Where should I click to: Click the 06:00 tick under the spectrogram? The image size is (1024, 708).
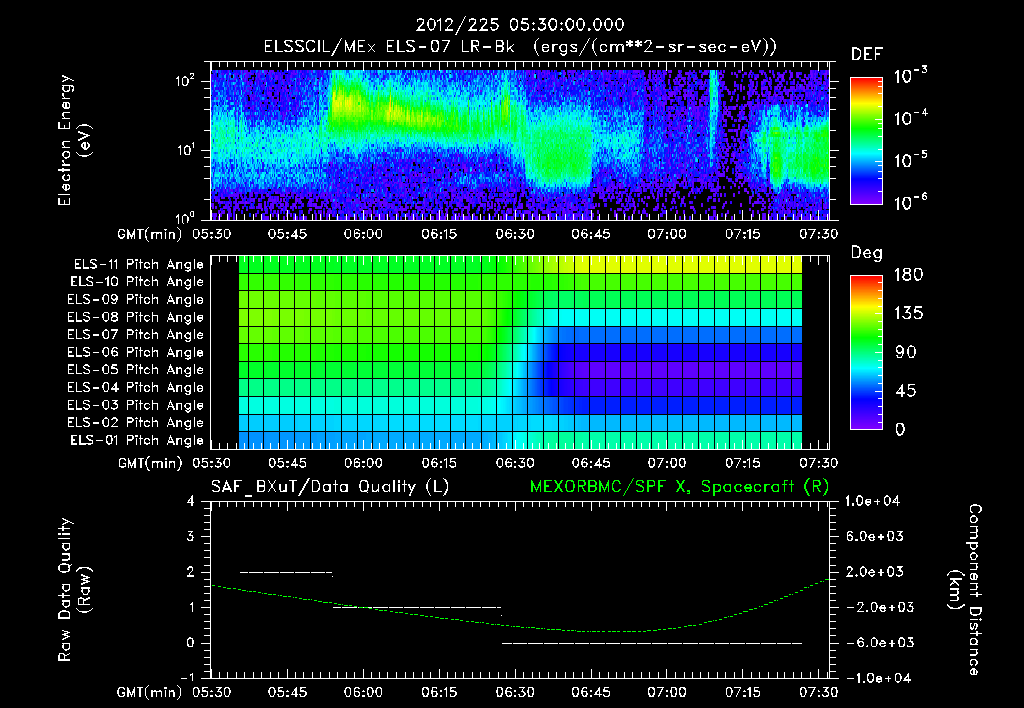point(363,234)
